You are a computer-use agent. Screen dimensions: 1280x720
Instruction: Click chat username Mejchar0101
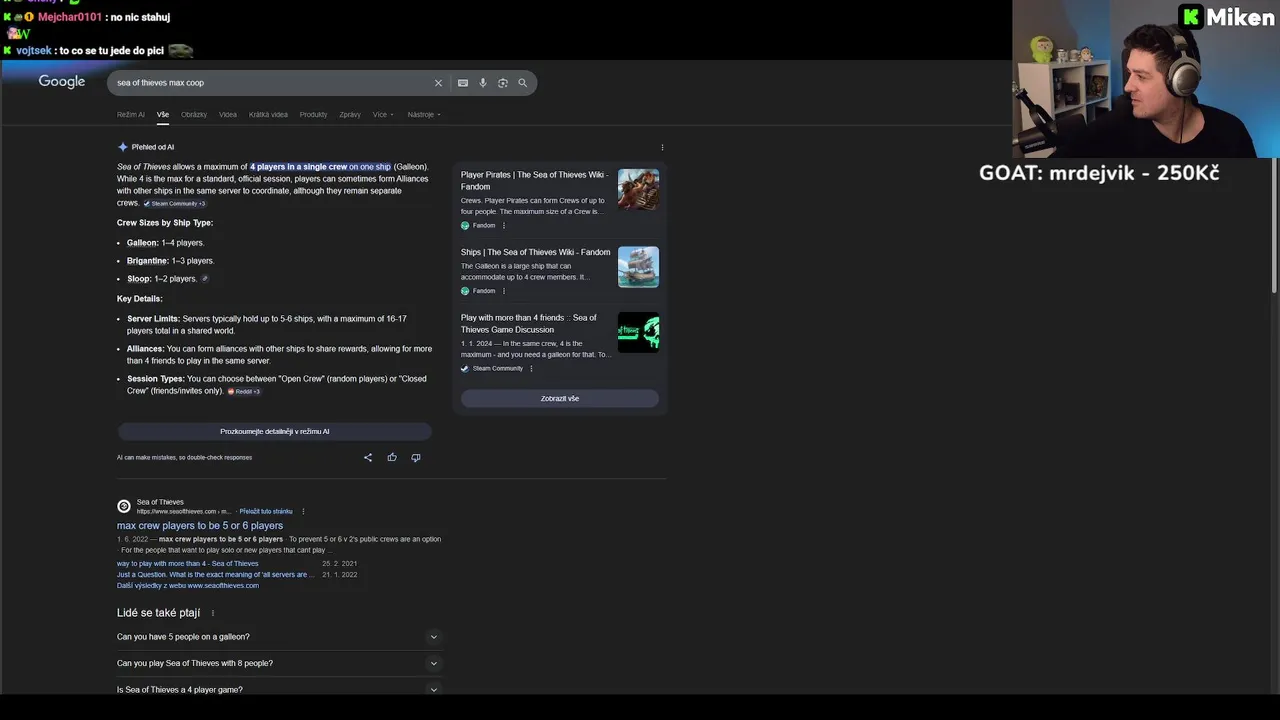(70, 17)
